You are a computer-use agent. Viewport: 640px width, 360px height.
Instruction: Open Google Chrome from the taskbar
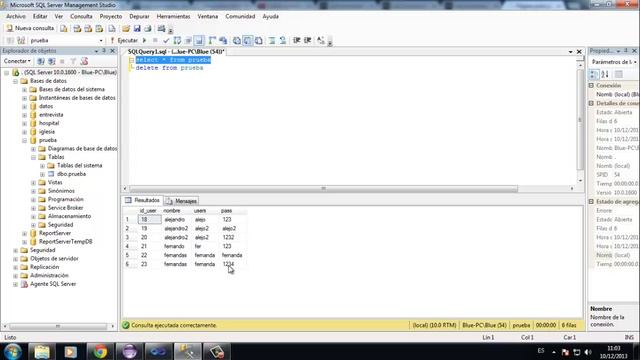(x=100, y=351)
